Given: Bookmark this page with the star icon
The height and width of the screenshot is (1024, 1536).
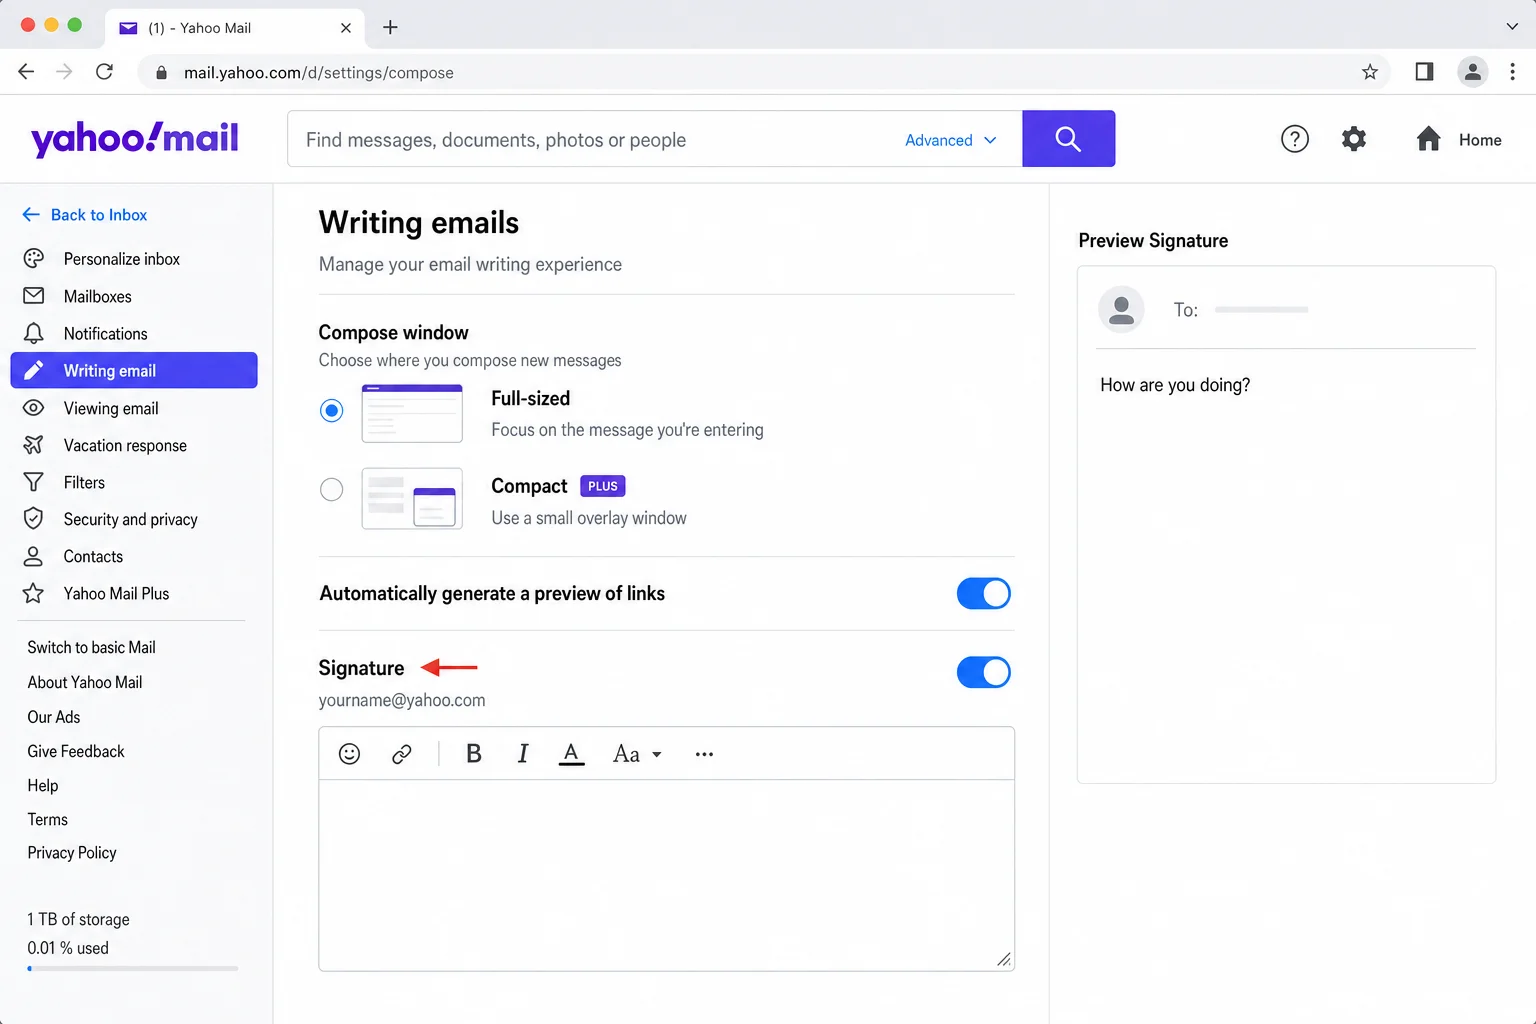Looking at the screenshot, I should point(1370,72).
